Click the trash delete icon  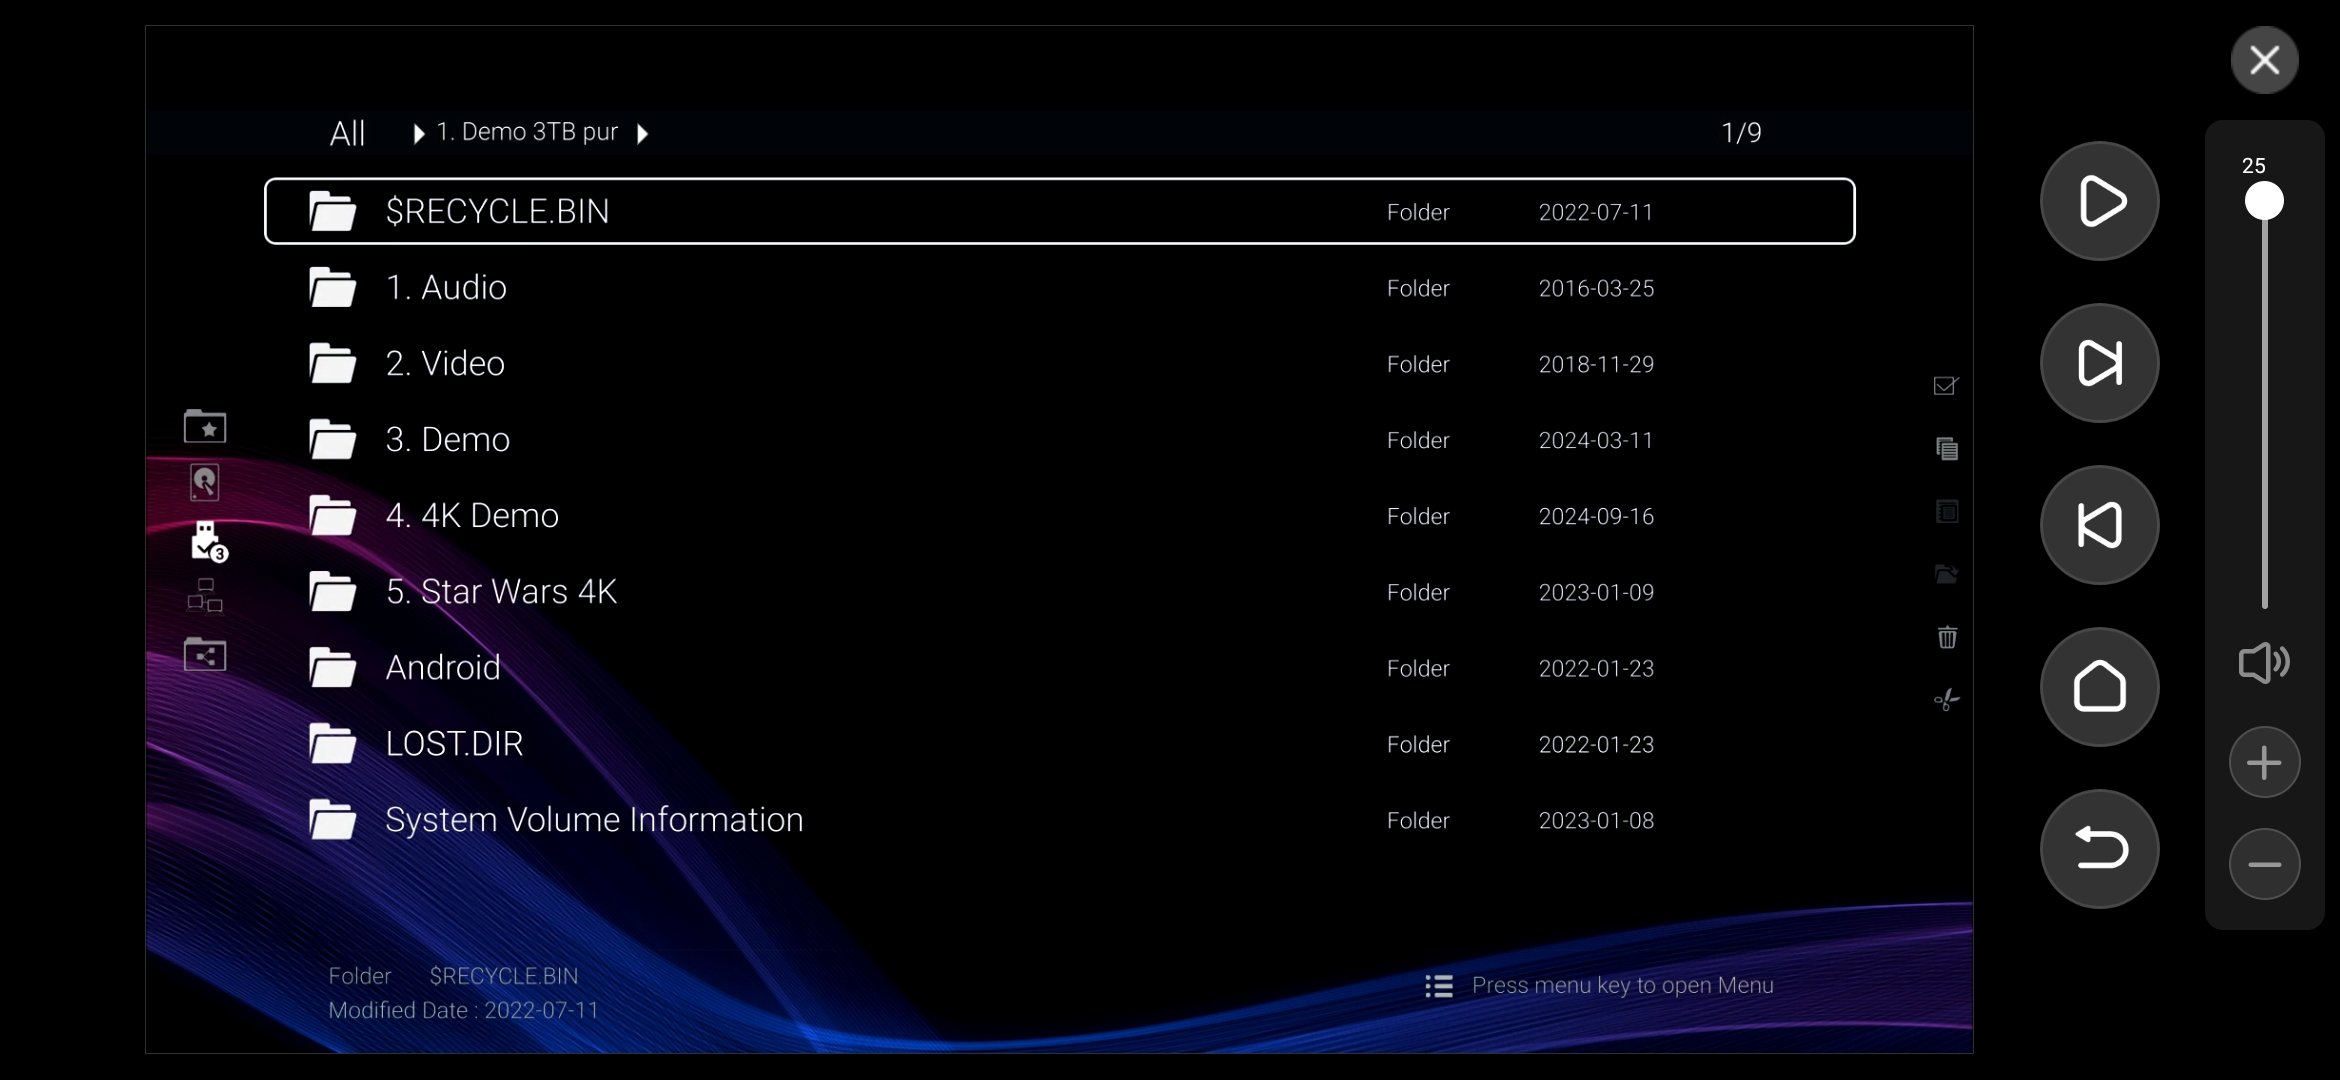pyautogui.click(x=1946, y=637)
